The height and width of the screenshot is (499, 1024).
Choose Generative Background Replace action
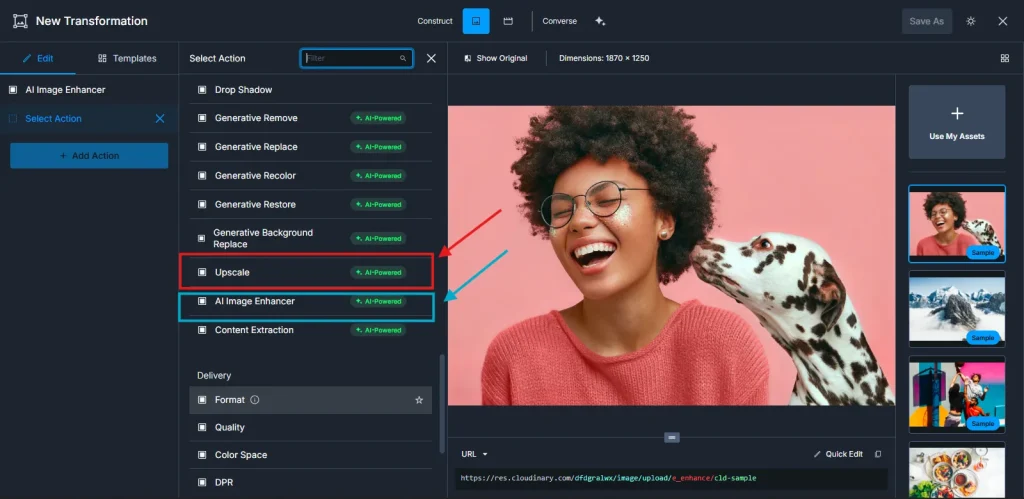(310, 238)
